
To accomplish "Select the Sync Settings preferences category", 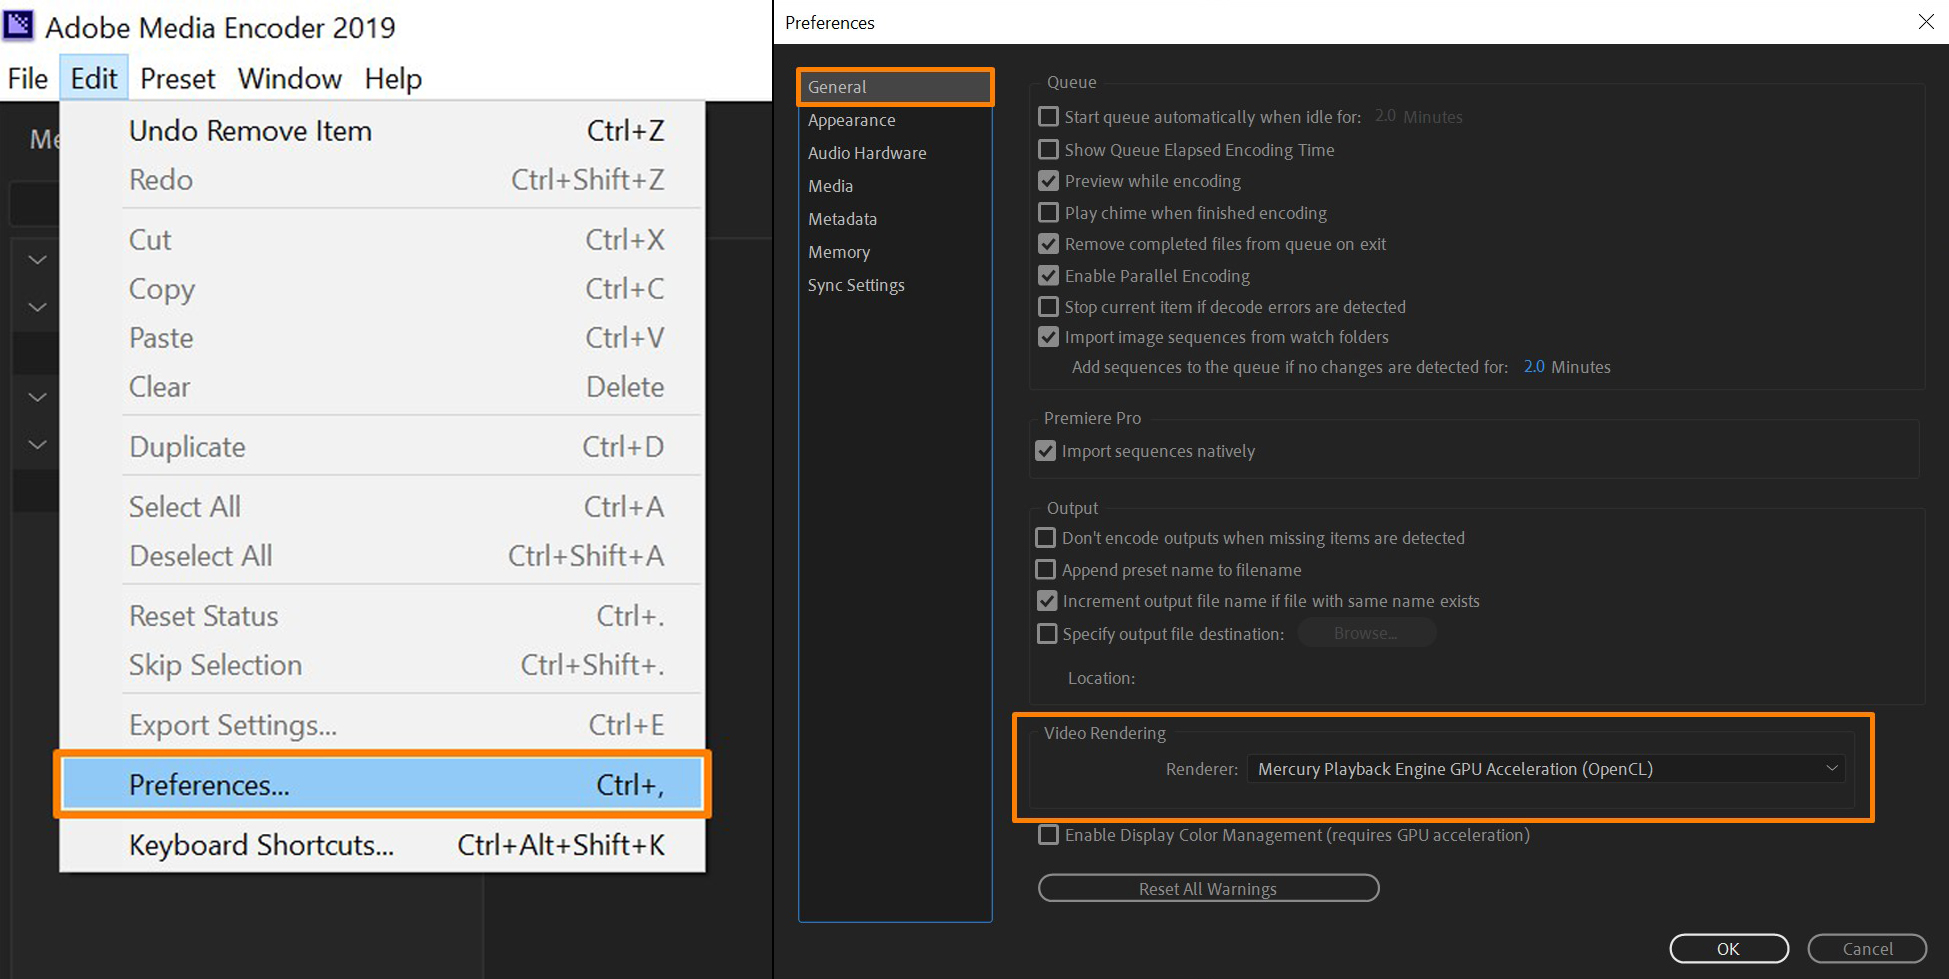I will [x=895, y=285].
